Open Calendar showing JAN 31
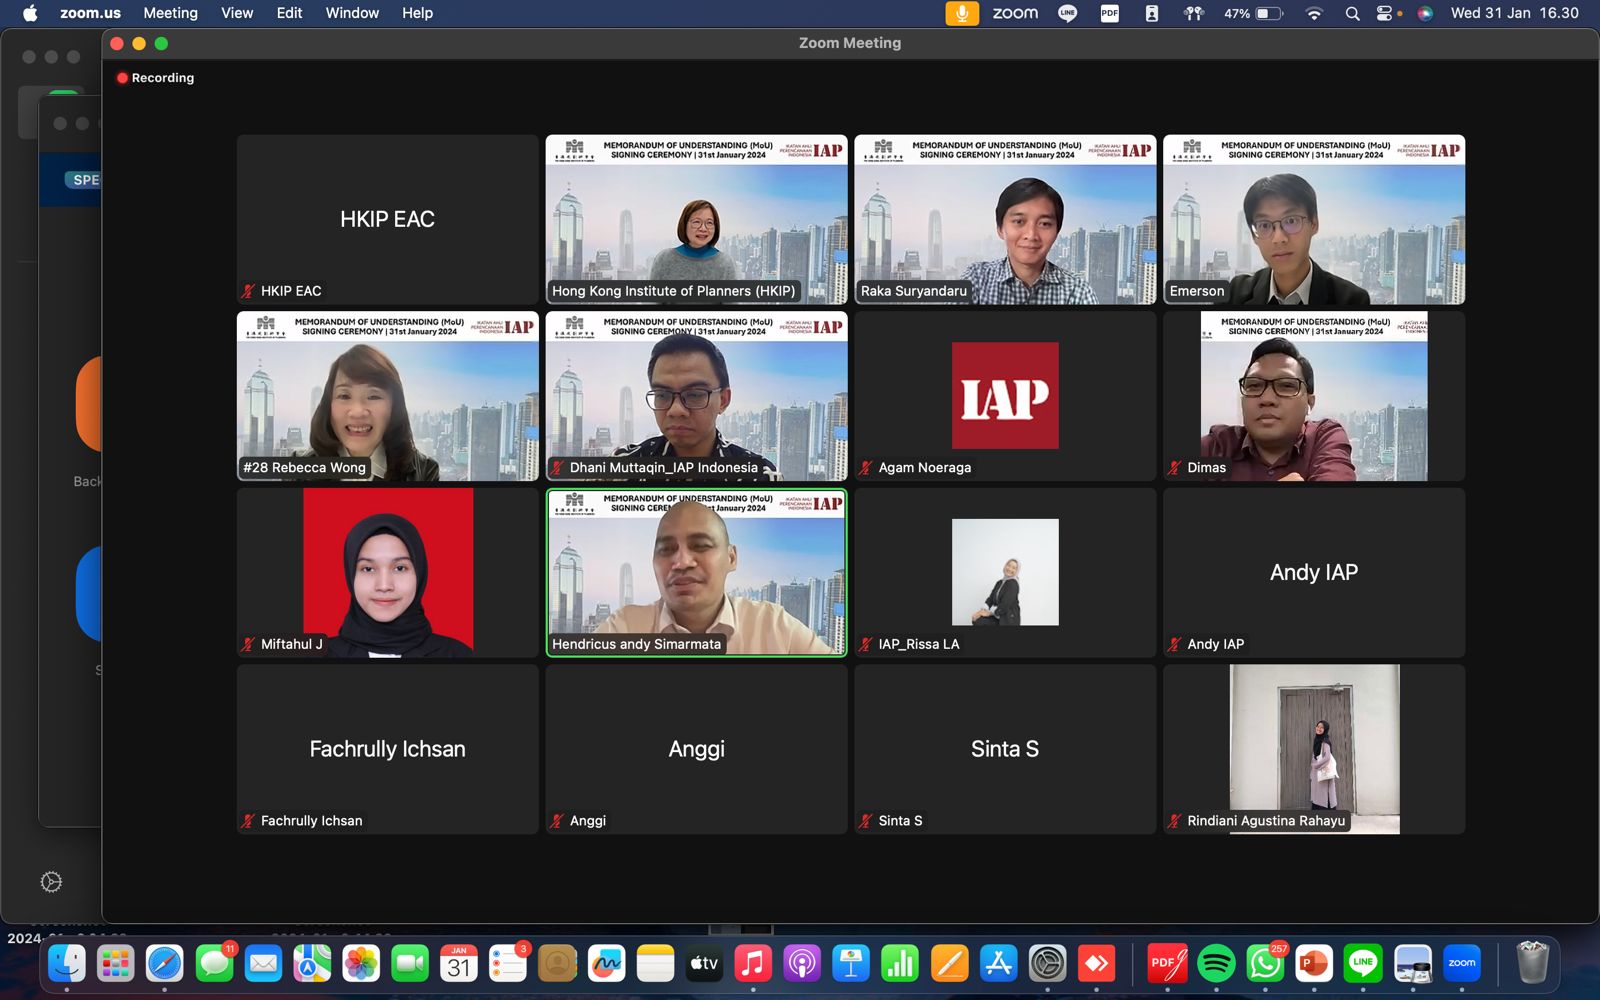The width and height of the screenshot is (1600, 1000). click(459, 964)
